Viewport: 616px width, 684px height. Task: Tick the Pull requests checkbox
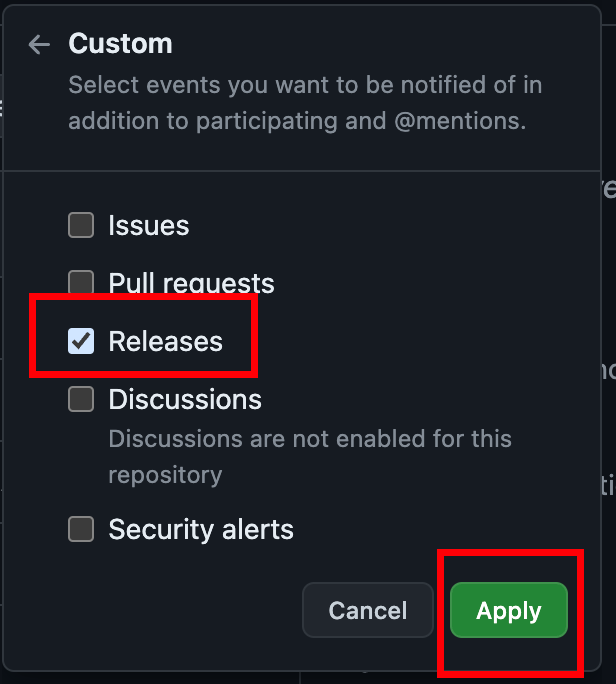(81, 282)
